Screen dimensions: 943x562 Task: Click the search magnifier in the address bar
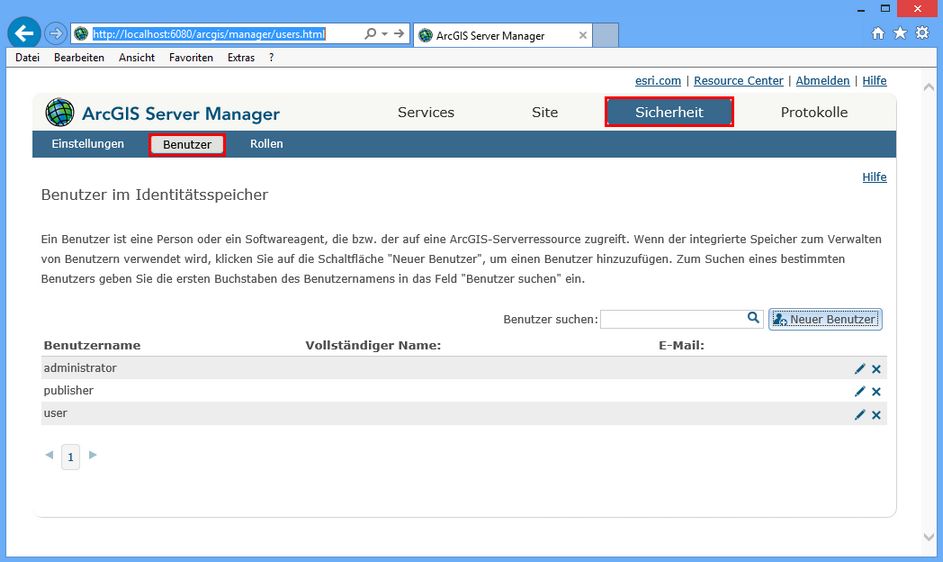click(x=370, y=34)
